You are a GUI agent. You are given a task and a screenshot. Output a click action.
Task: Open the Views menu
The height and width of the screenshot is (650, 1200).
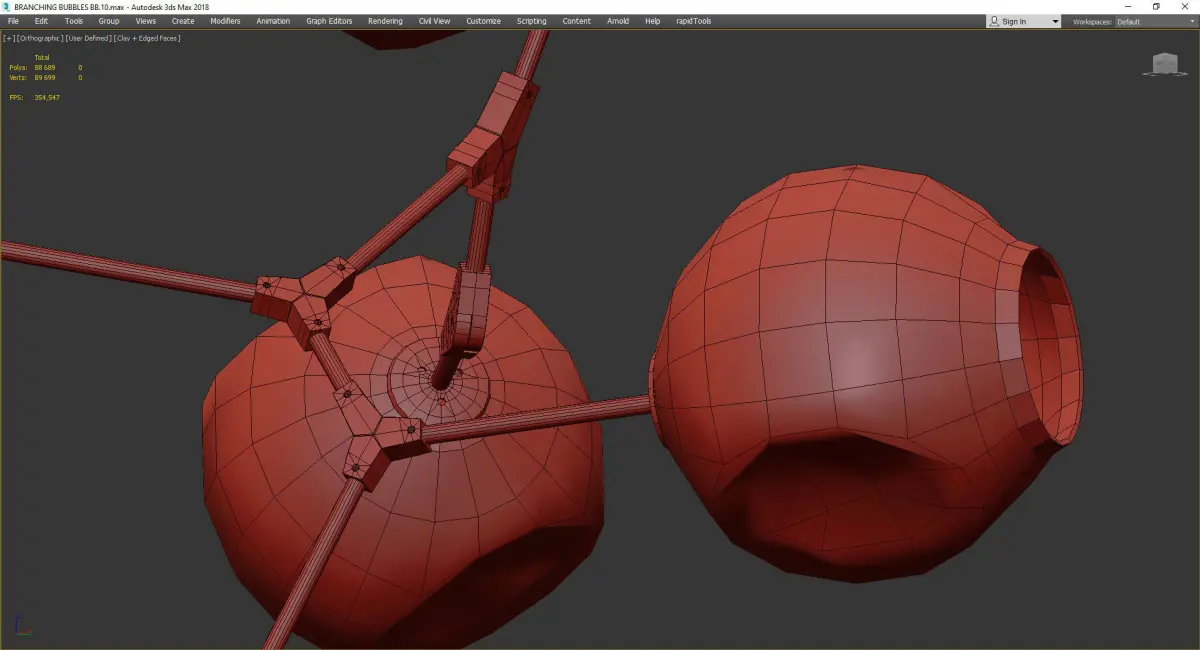pyautogui.click(x=146, y=21)
